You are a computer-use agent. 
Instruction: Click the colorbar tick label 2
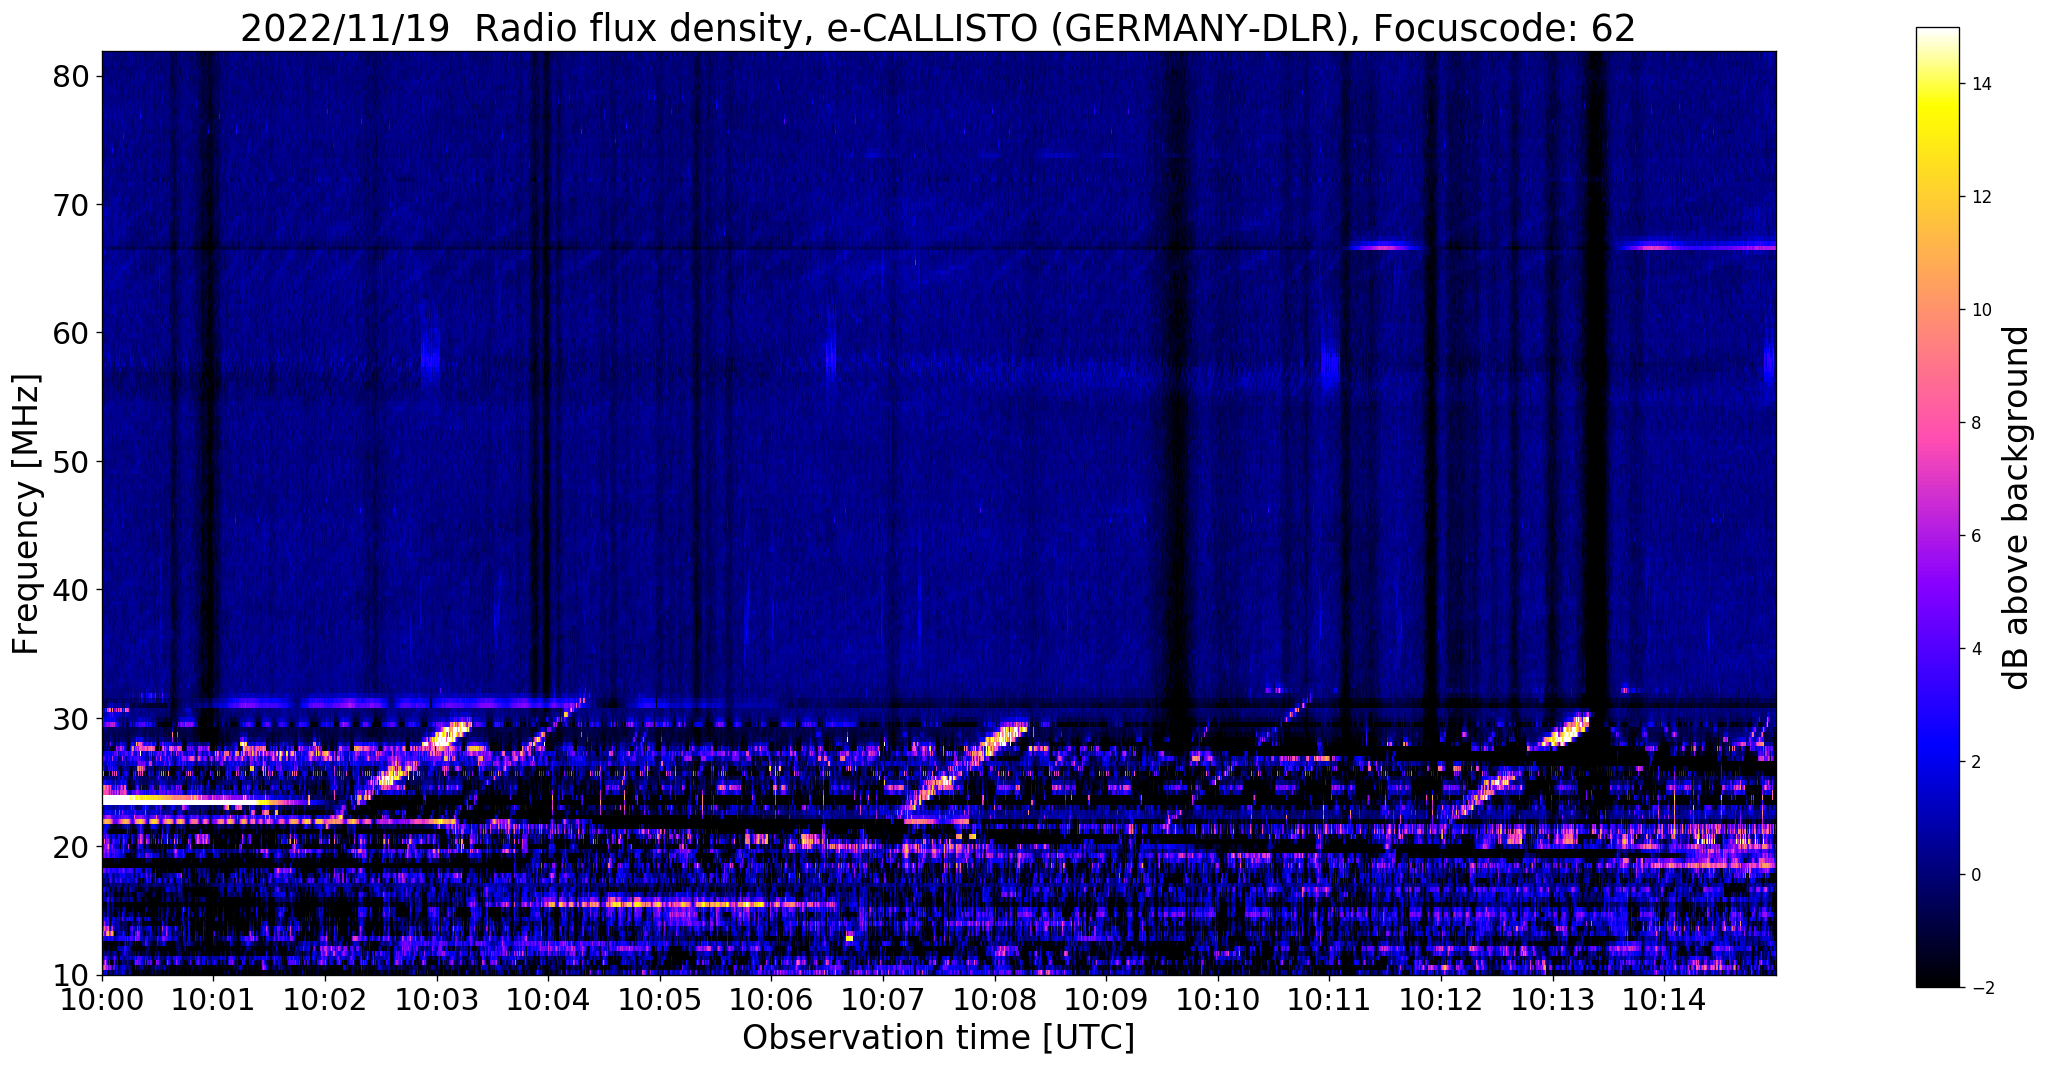tap(1975, 762)
